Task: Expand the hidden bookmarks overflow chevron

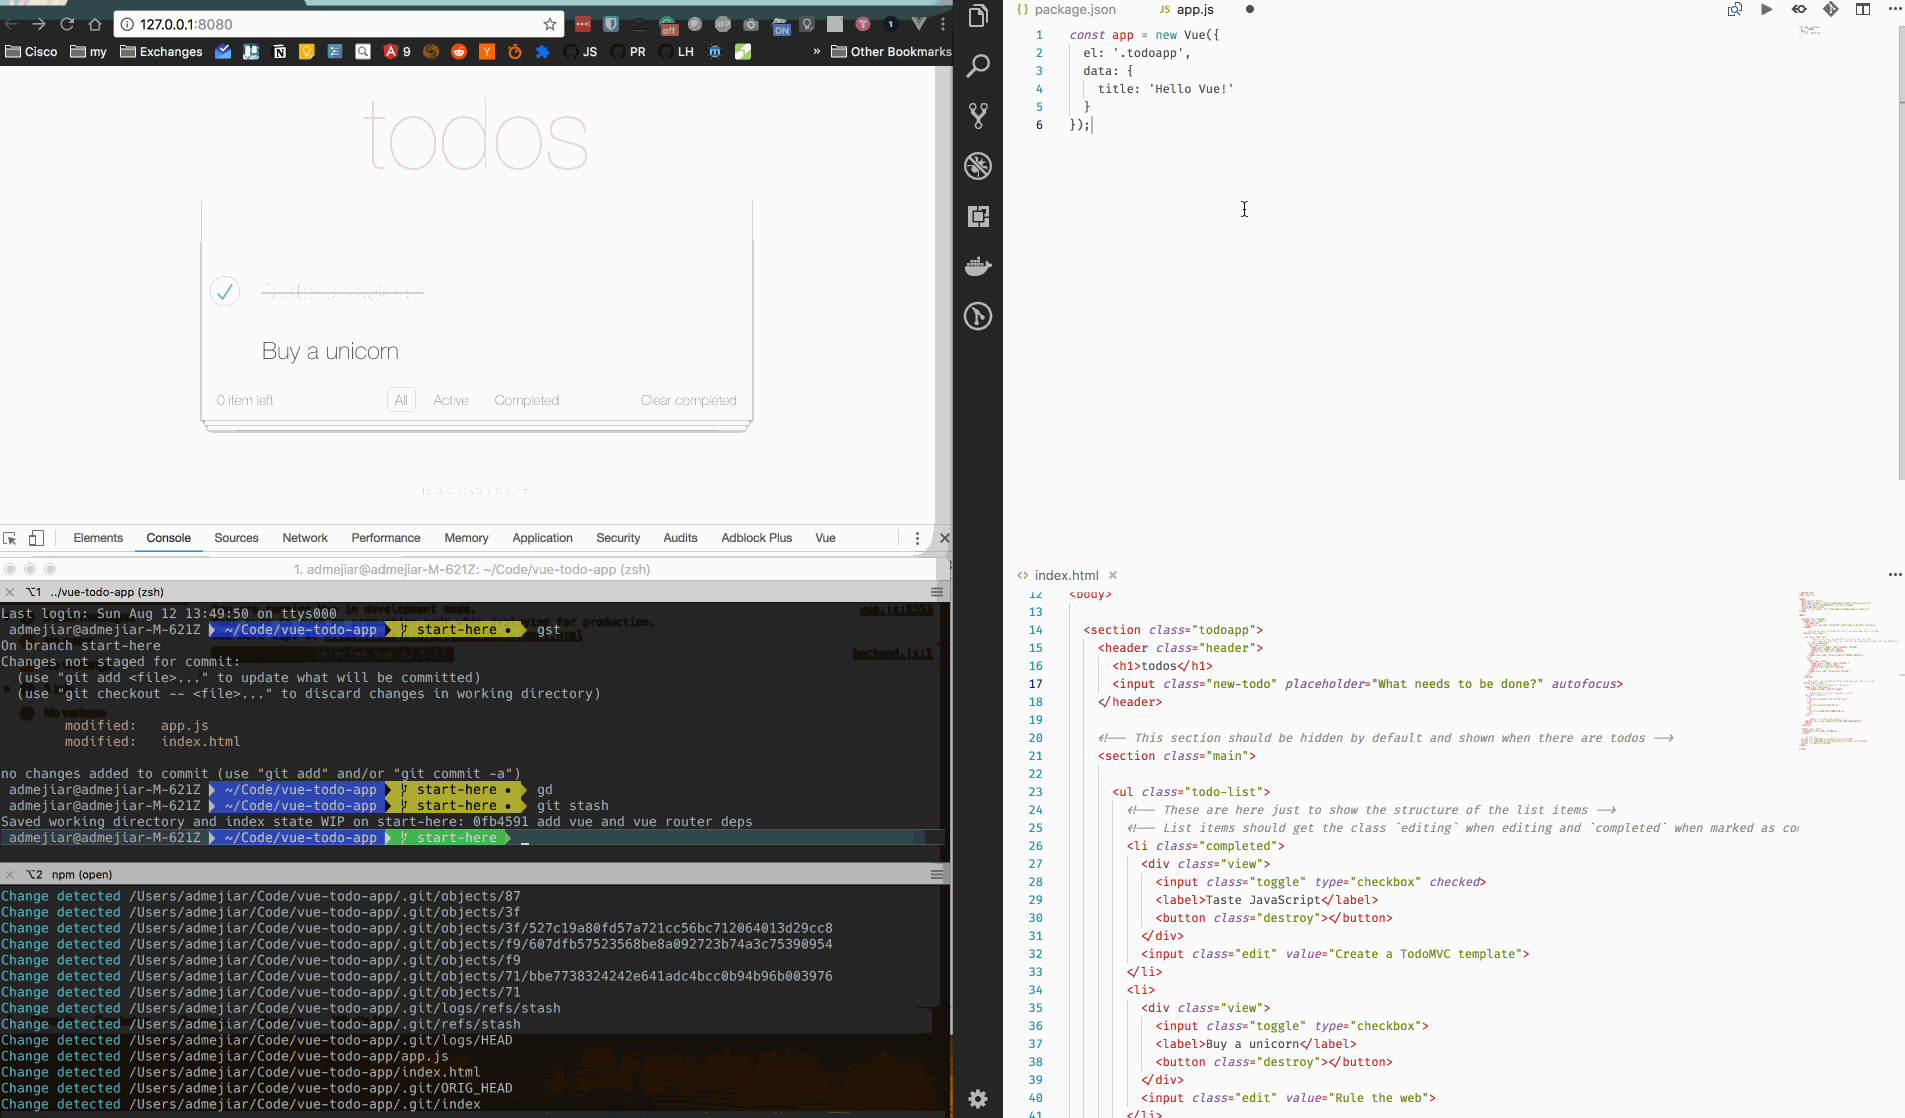Action: click(816, 51)
